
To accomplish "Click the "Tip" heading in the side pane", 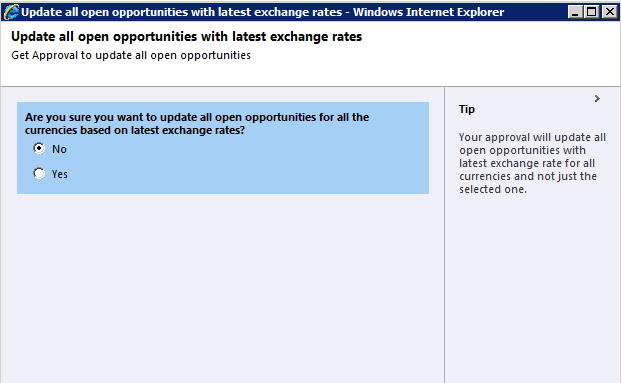I will 467,109.
